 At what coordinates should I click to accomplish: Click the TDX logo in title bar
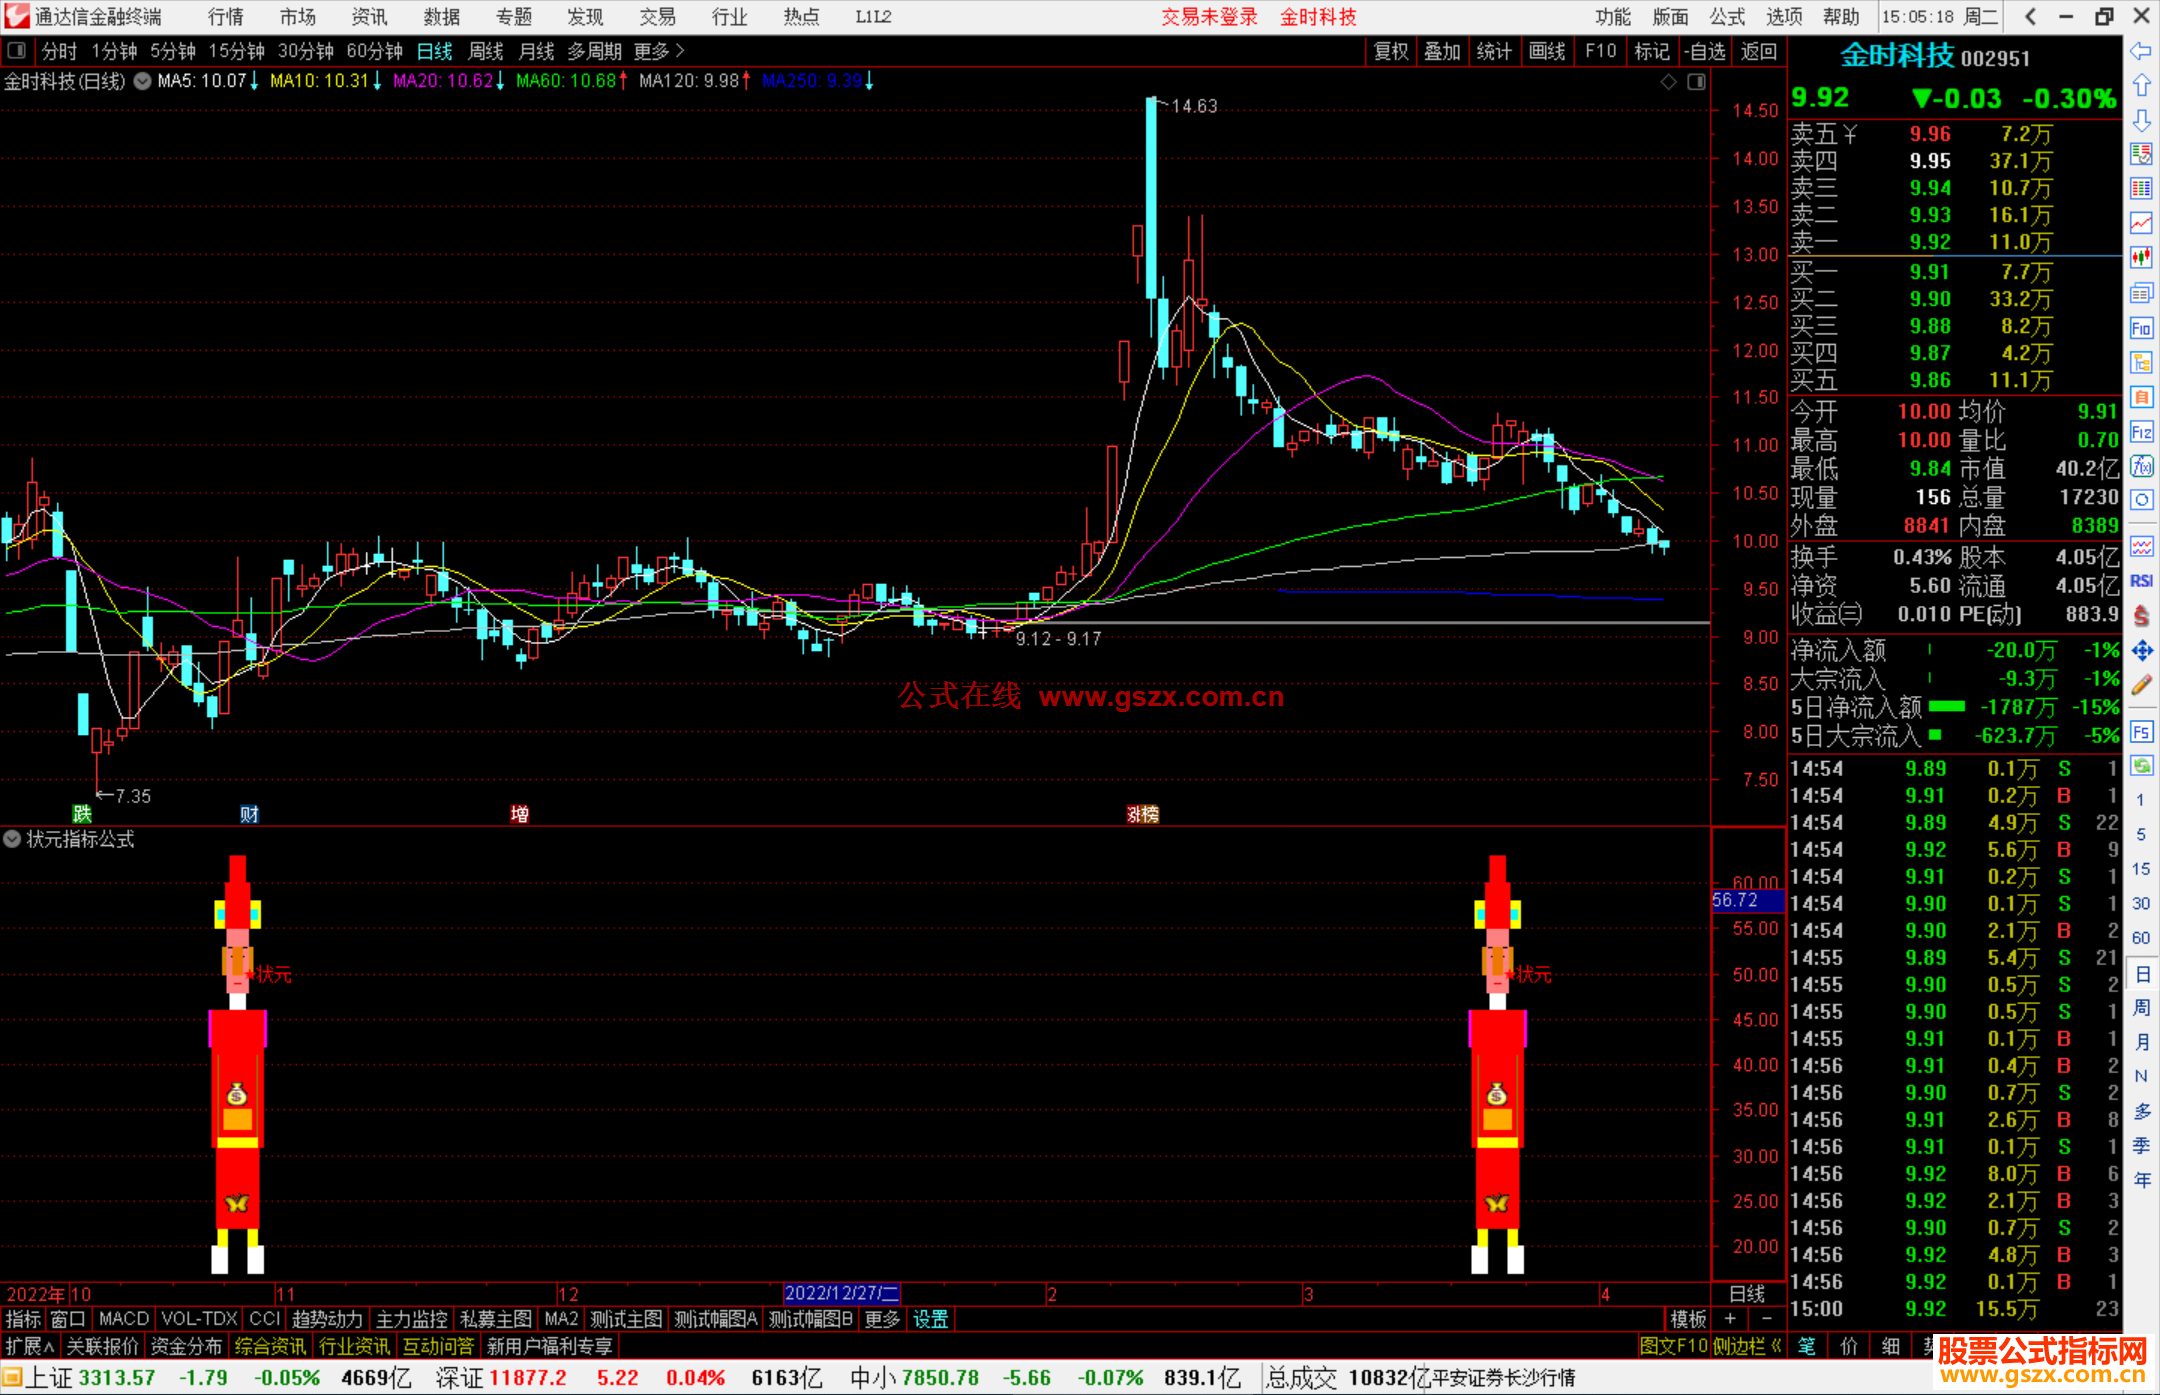tap(17, 16)
